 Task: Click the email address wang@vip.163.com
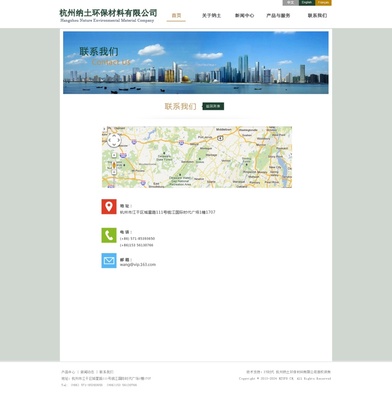tap(138, 264)
